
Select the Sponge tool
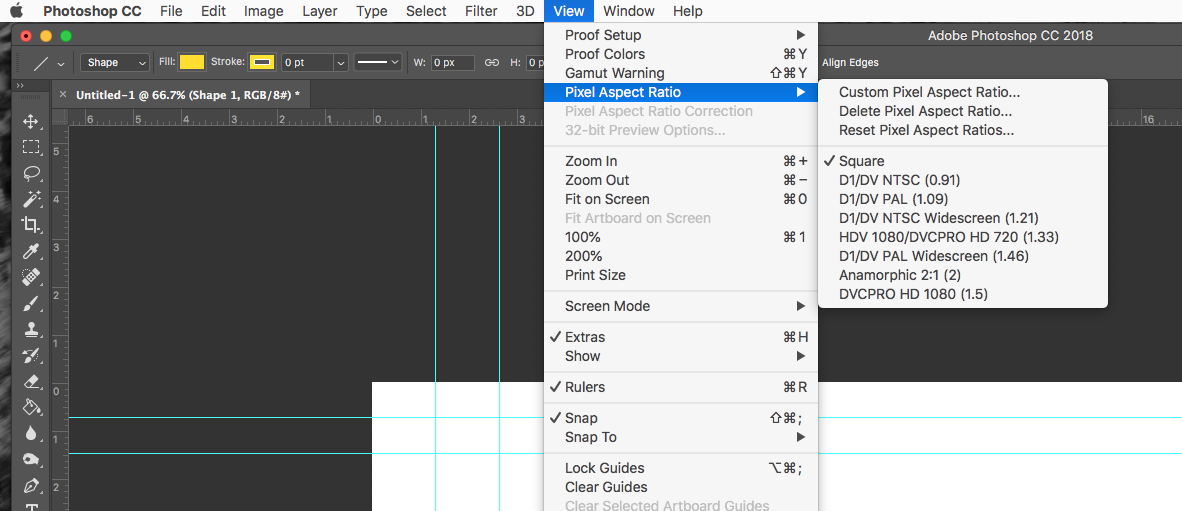point(31,458)
